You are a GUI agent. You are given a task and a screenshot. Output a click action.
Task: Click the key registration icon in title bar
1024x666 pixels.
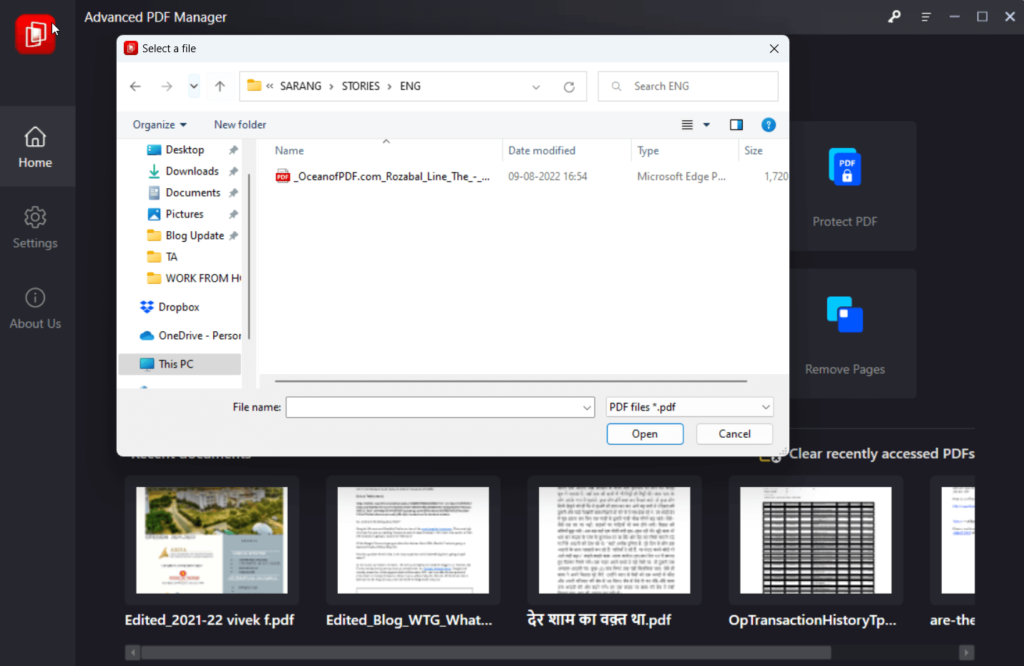pos(894,17)
